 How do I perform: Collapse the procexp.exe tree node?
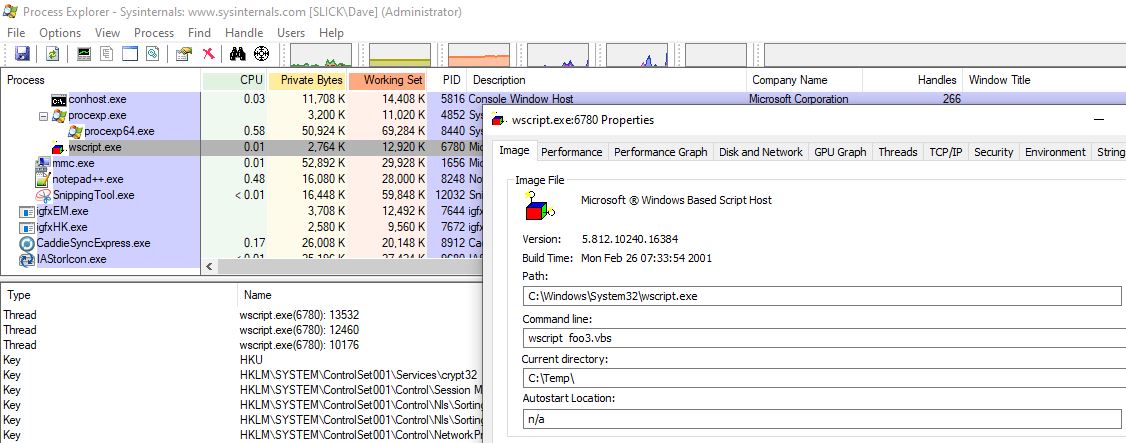click(x=43, y=116)
